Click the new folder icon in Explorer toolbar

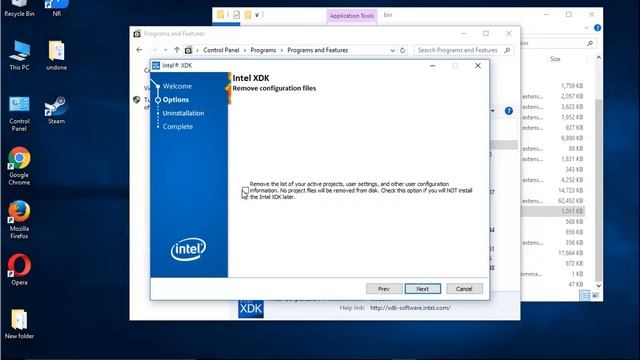[x=247, y=15]
